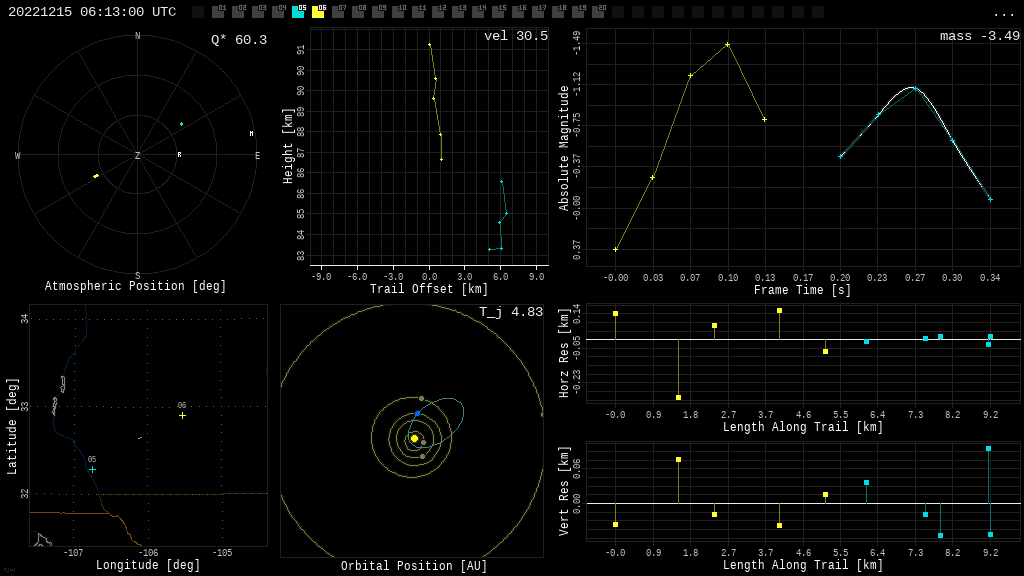Screen dimensions: 1024x576
Task: Select the zenith Z marker in the sky plot
Action: (x=138, y=156)
